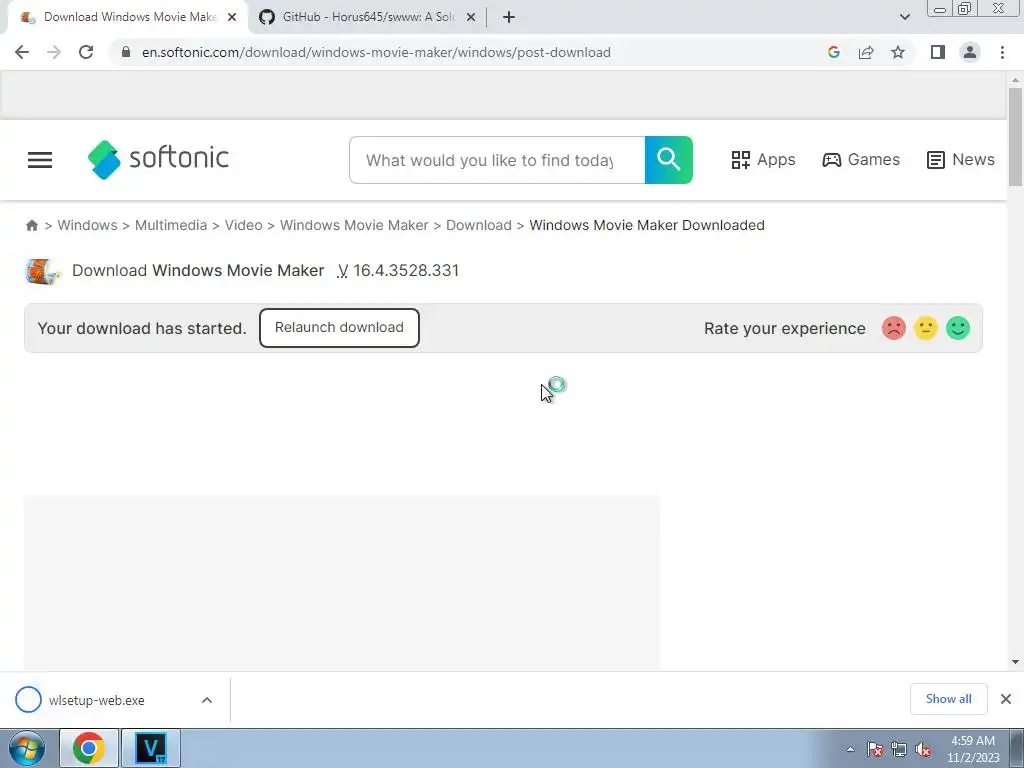Select the Download Windows Movie Maker tab
The width and height of the screenshot is (1024, 768).
128,17
